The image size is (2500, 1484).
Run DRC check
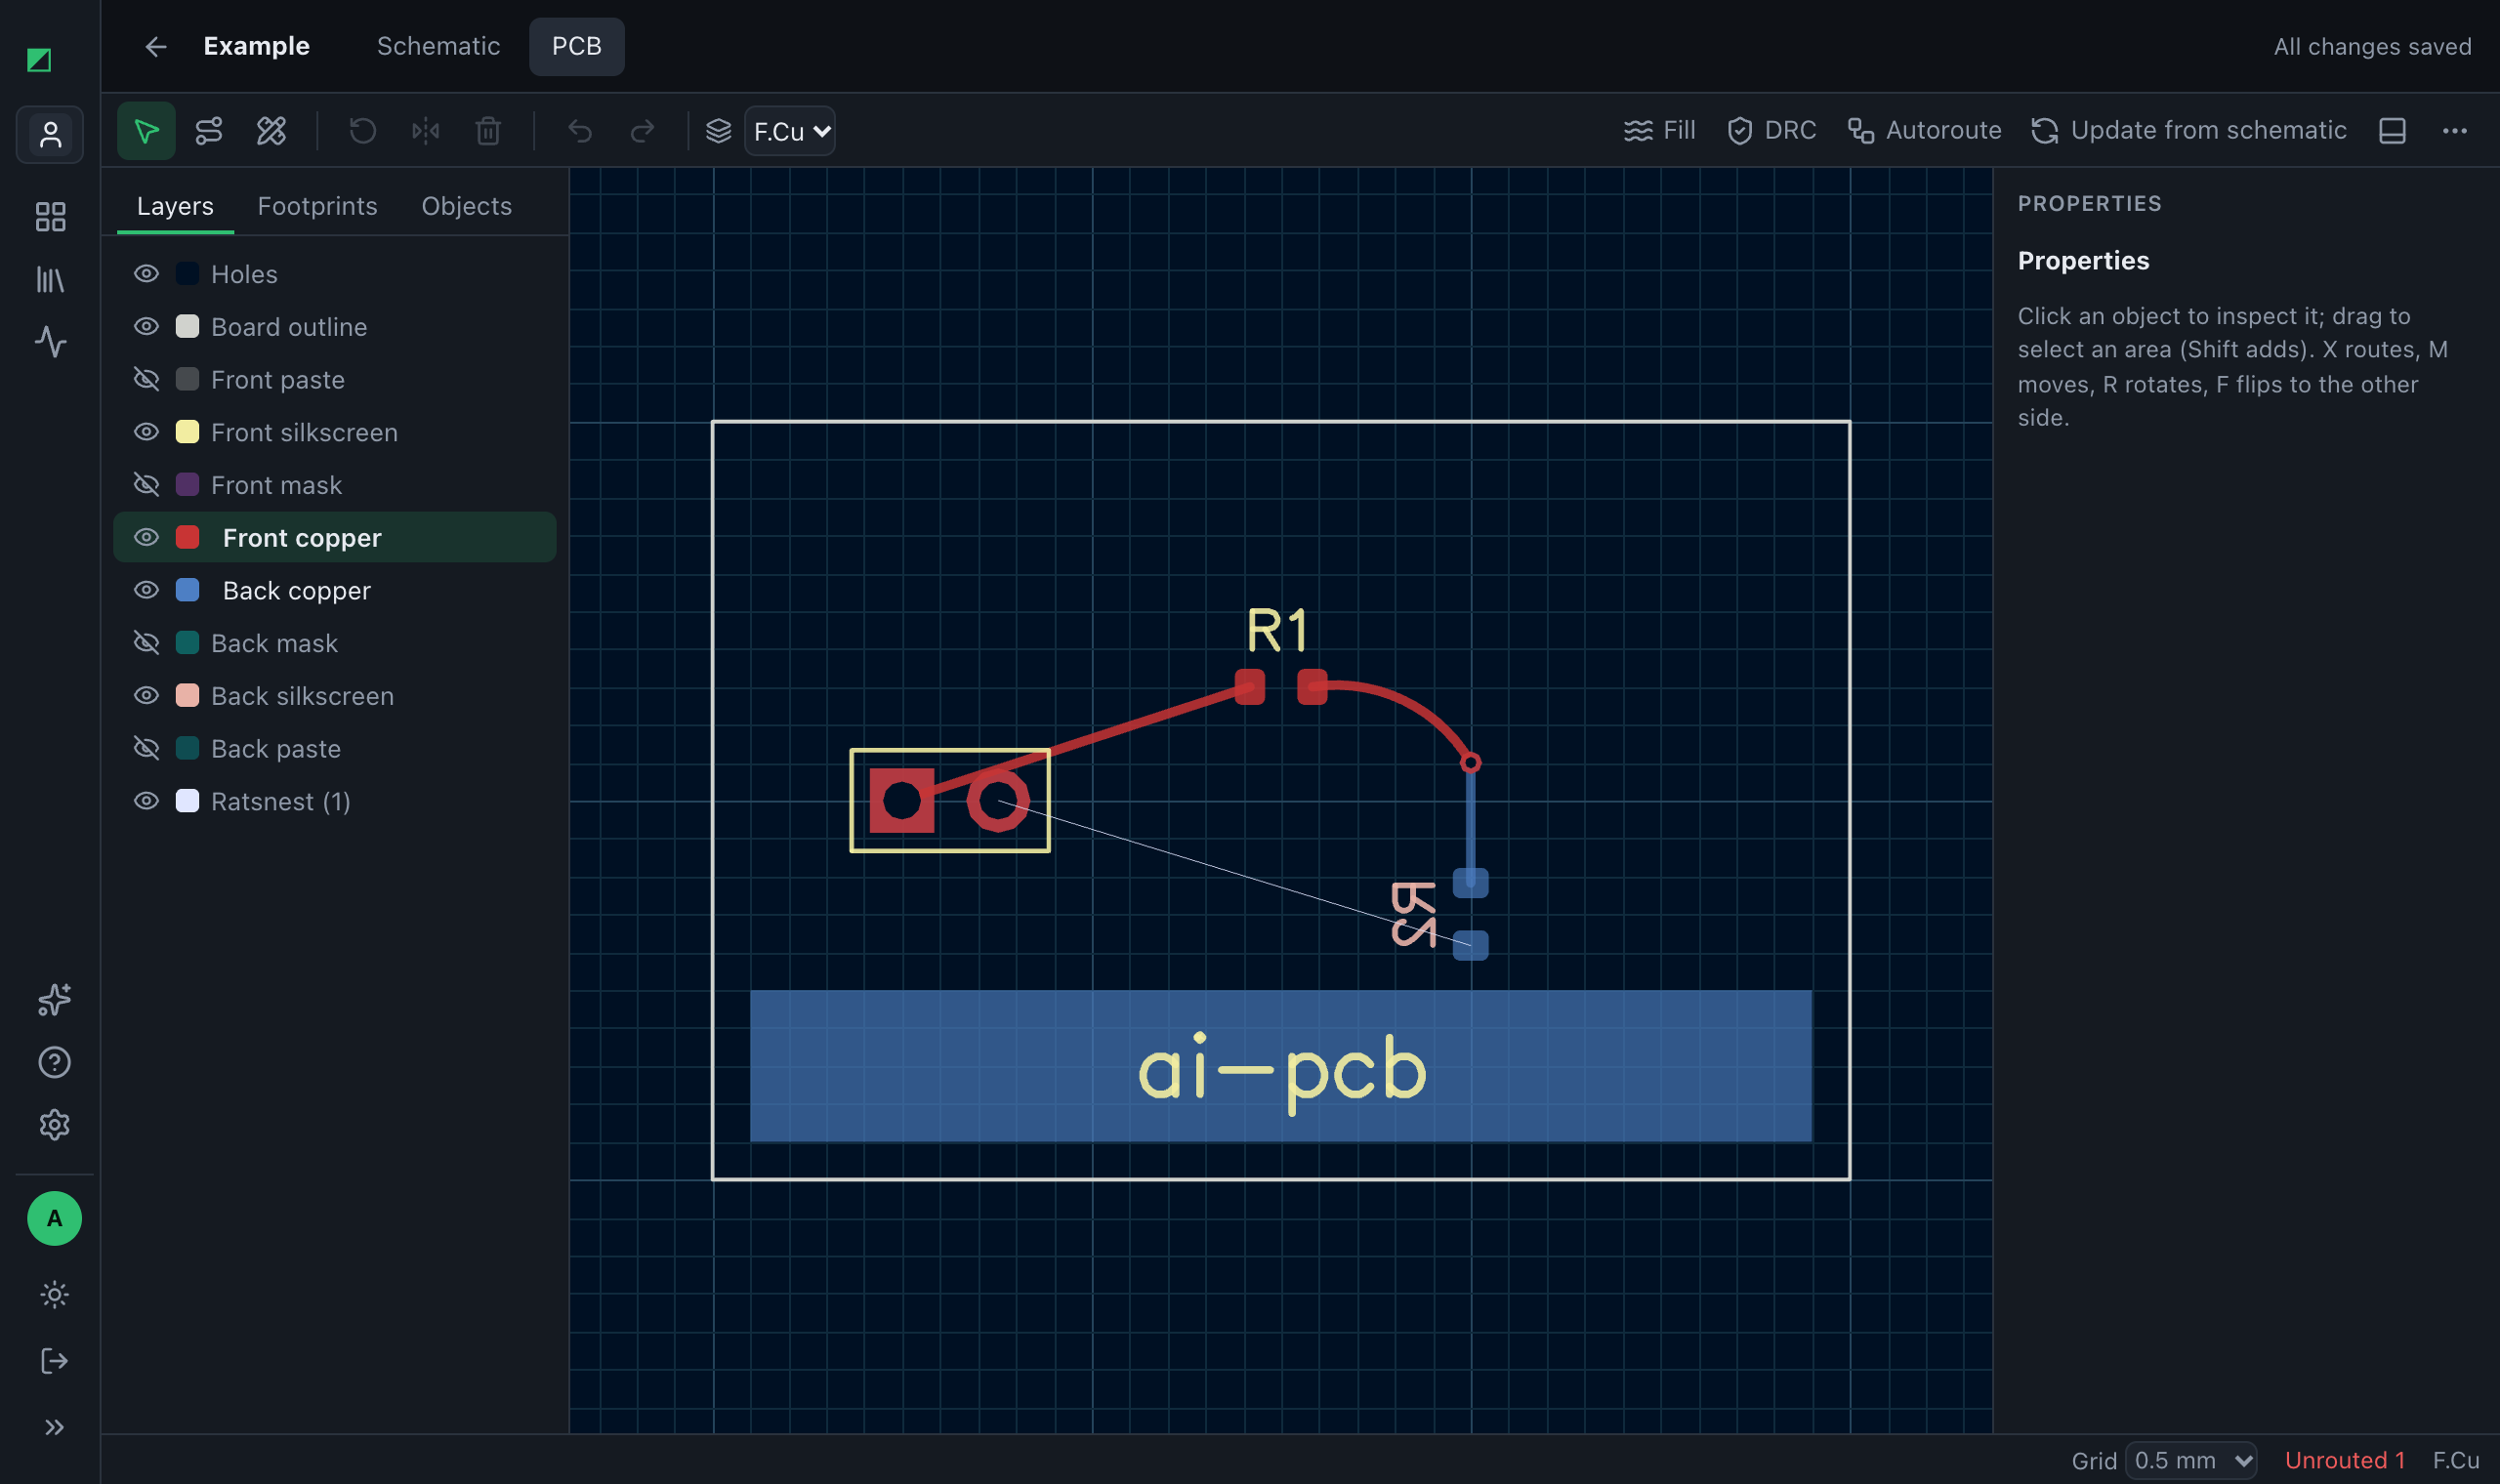point(1771,131)
